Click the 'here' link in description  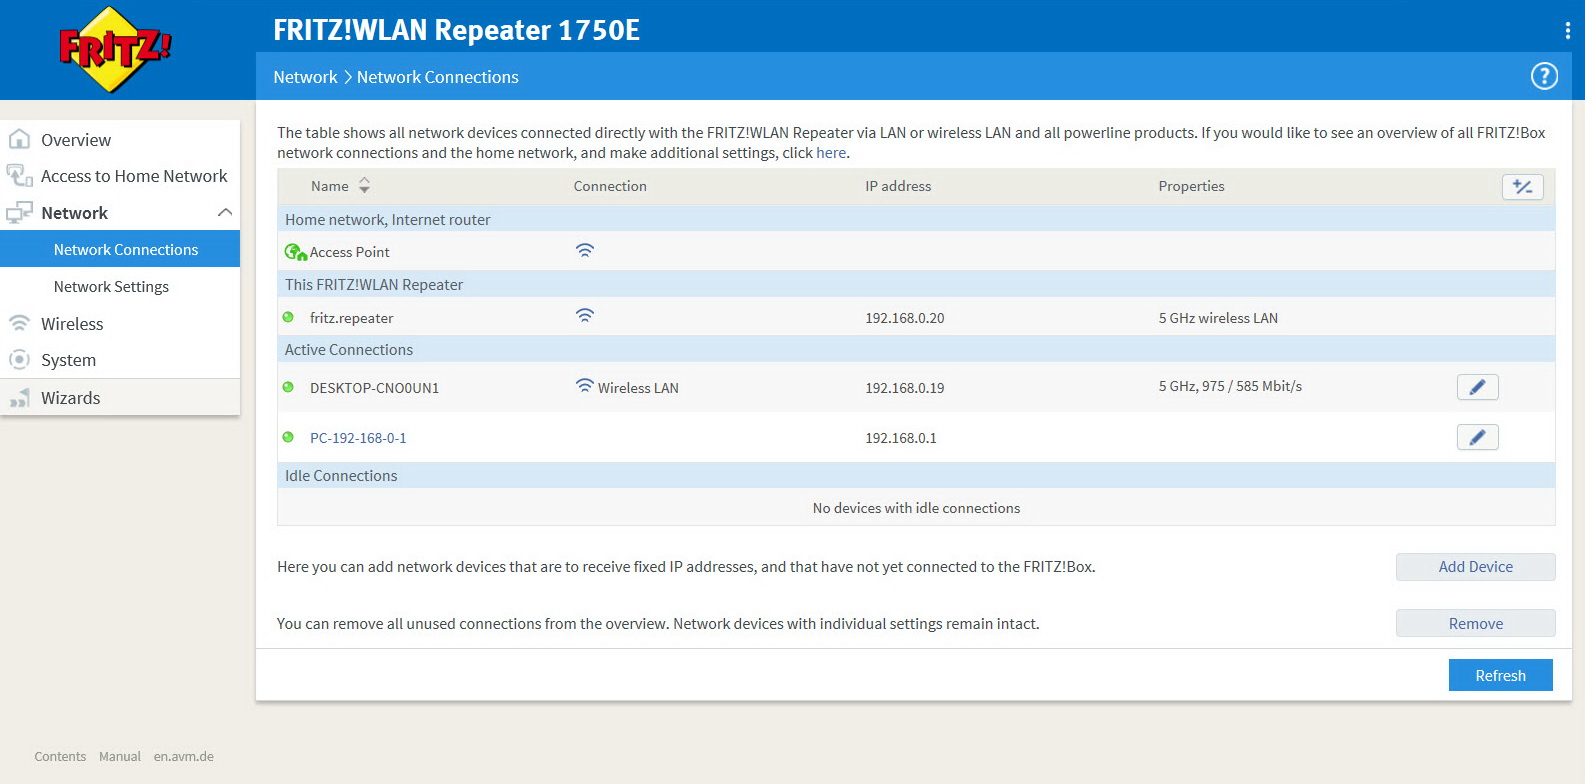831,153
